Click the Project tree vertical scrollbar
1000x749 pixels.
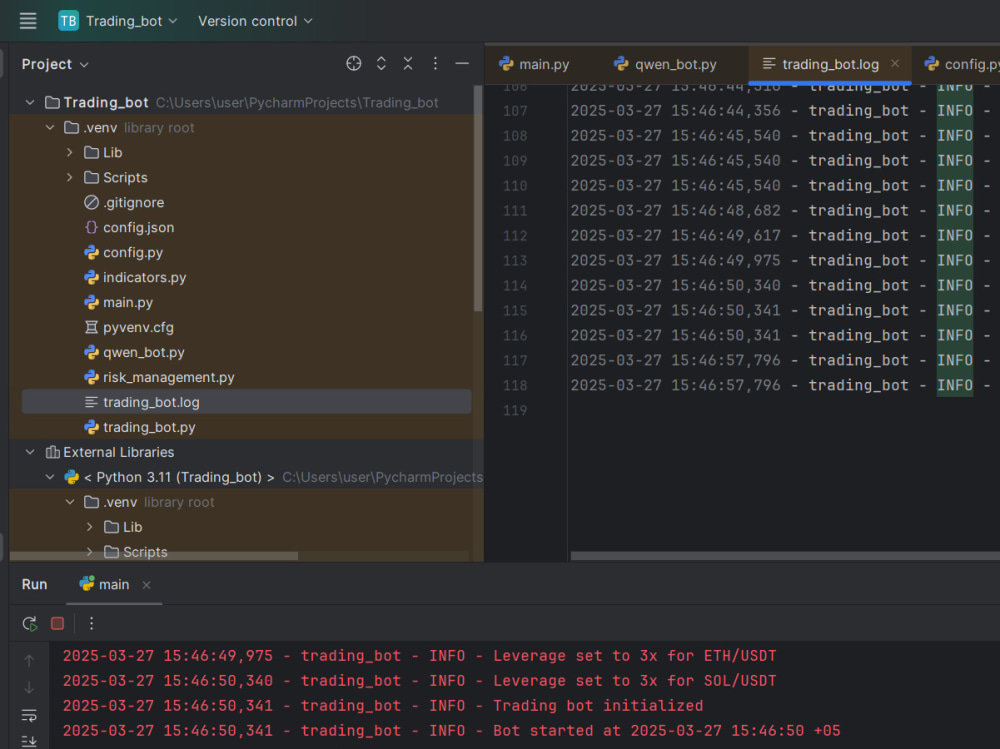point(478,198)
